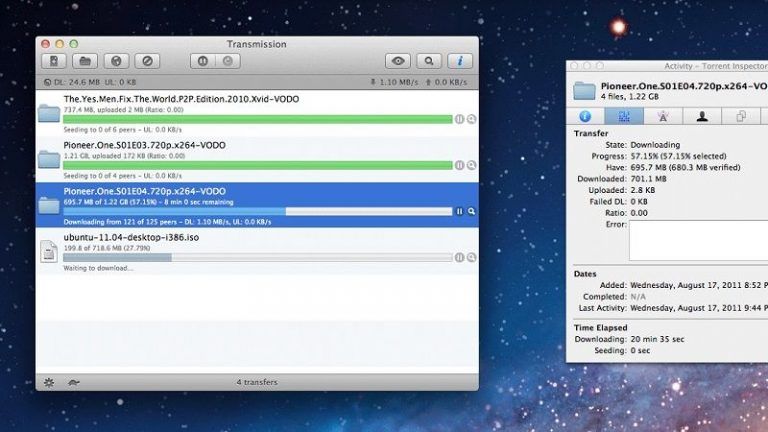This screenshot has height=432, width=768.
Task: Switch to the Activity inspector tab
Action: pos(624,117)
